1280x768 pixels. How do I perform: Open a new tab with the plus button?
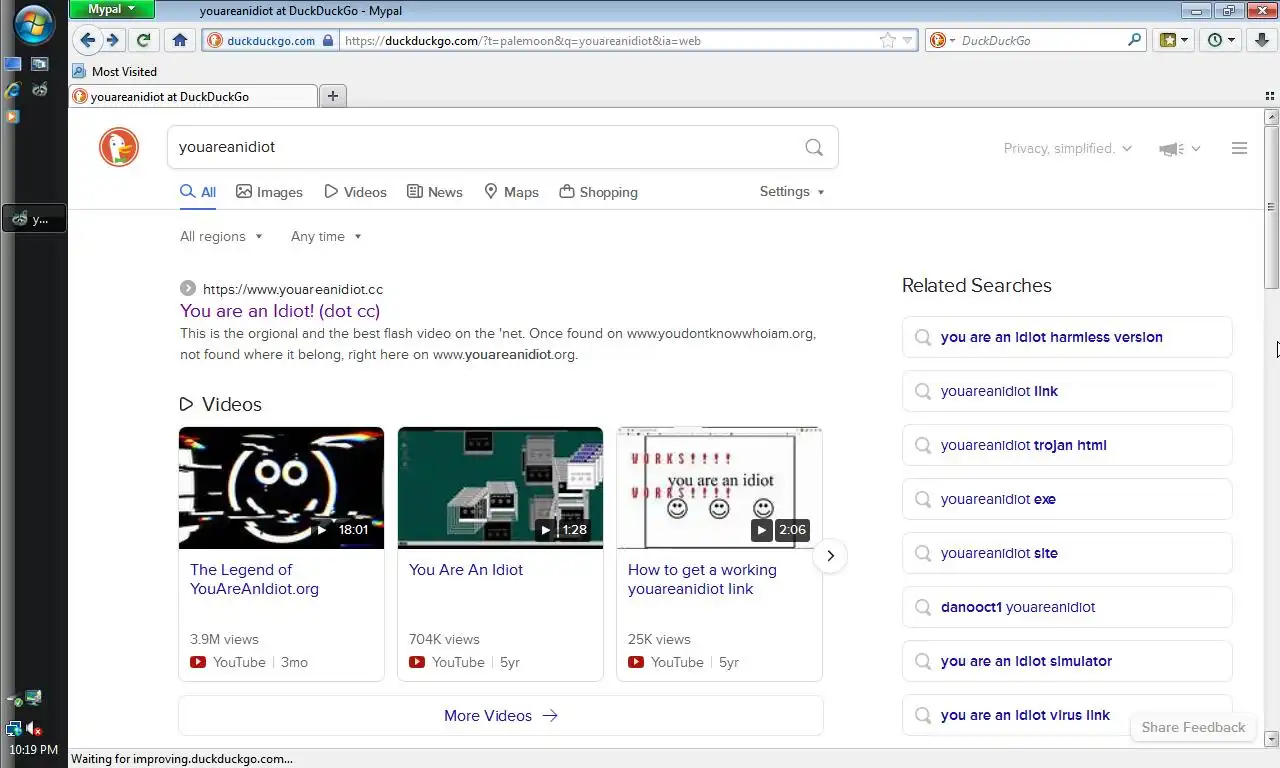[333, 96]
